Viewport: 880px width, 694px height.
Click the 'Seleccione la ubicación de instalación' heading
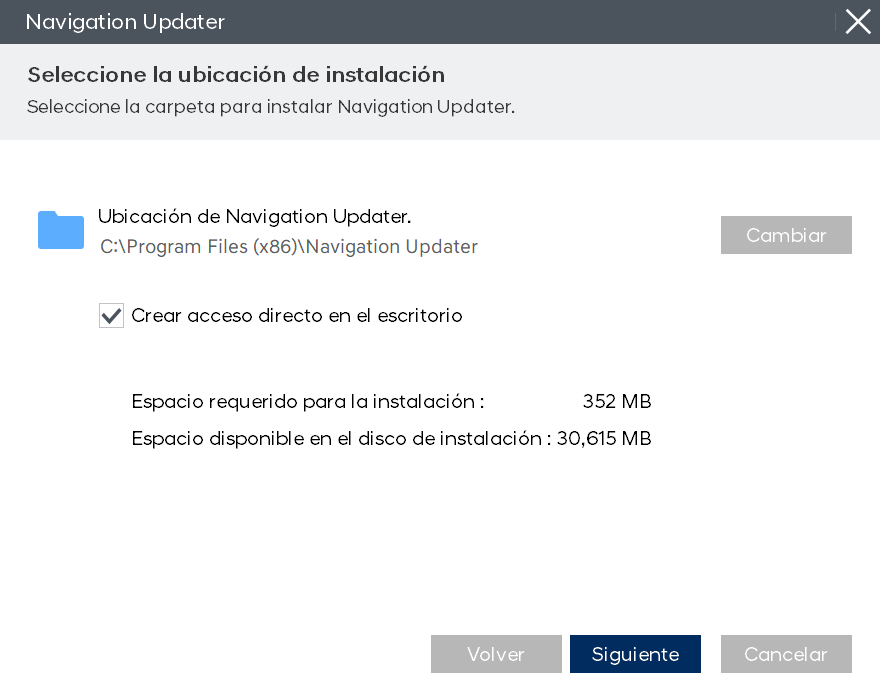[236, 75]
